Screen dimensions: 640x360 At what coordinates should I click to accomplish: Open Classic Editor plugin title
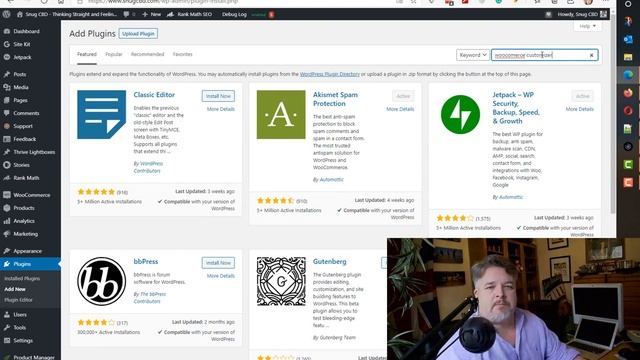[x=154, y=95]
